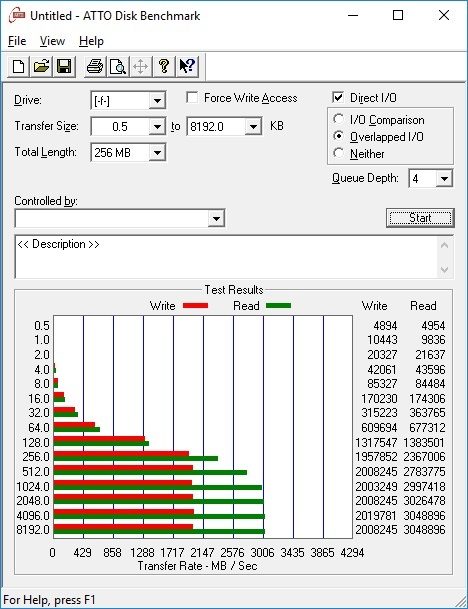Open Print Preview from the toolbar
The height and width of the screenshot is (609, 468).
(118, 67)
